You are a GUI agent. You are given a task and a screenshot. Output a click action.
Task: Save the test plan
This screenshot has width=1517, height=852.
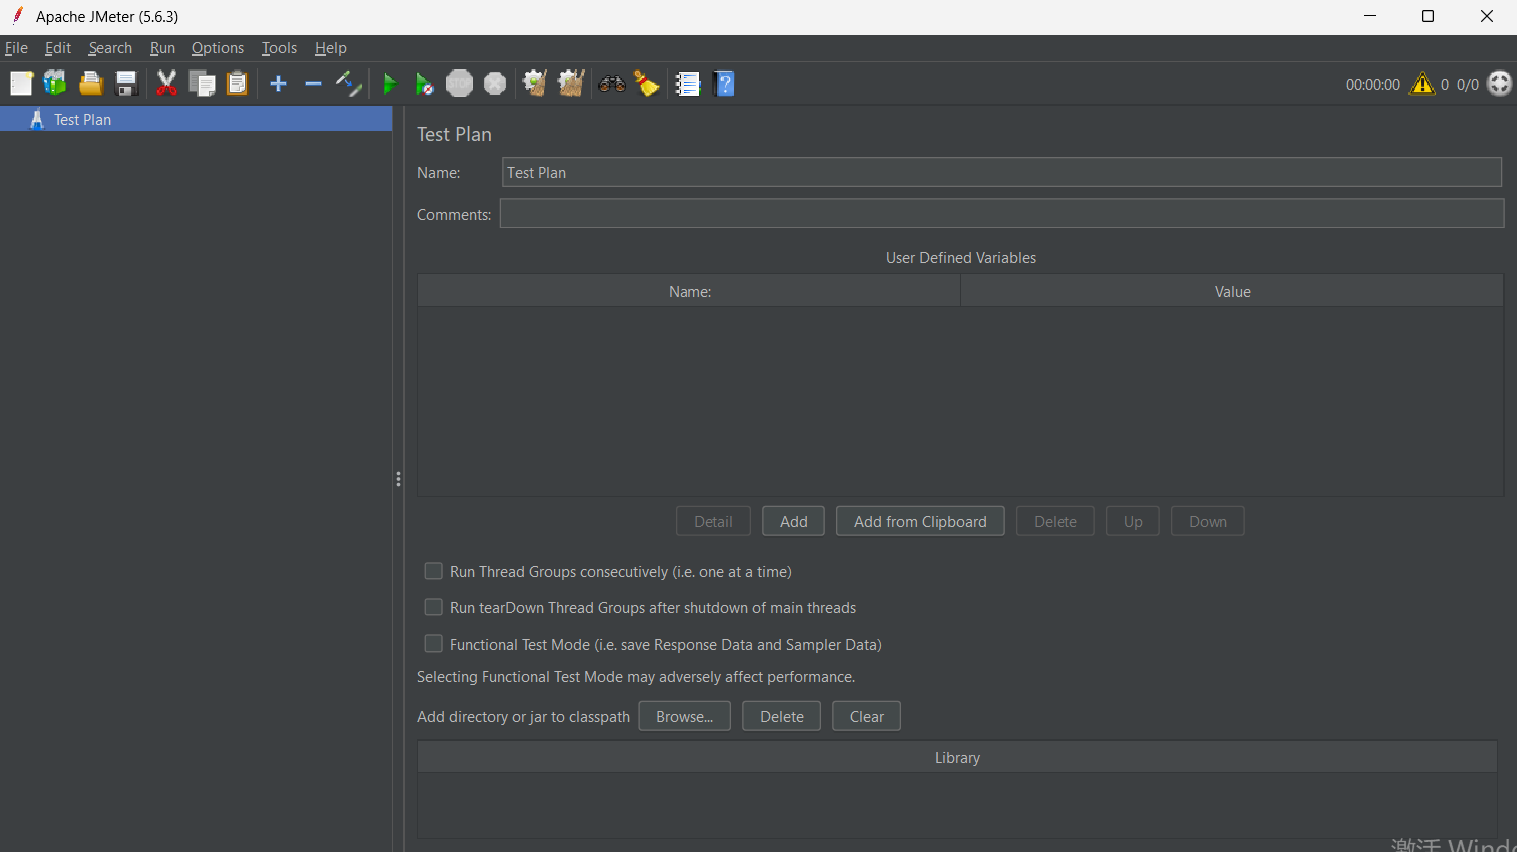click(126, 84)
